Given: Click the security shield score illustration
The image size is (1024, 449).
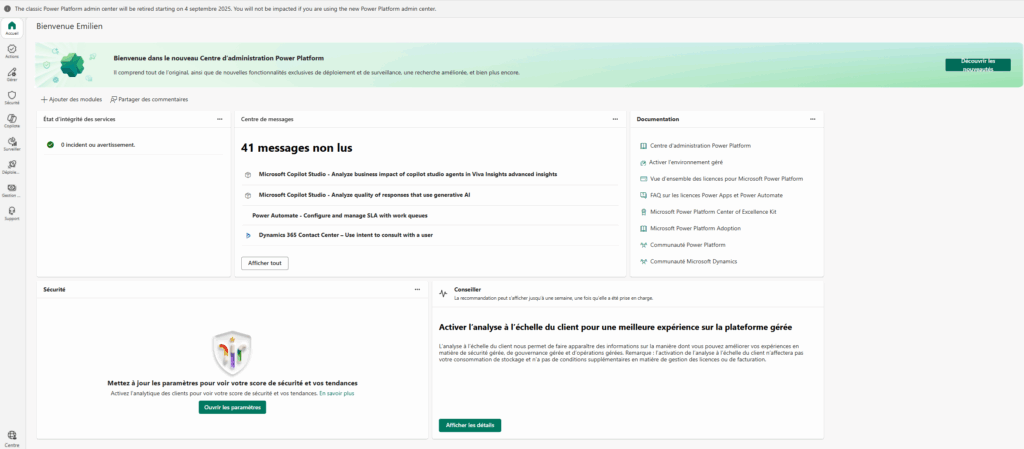Looking at the screenshot, I should pos(232,353).
